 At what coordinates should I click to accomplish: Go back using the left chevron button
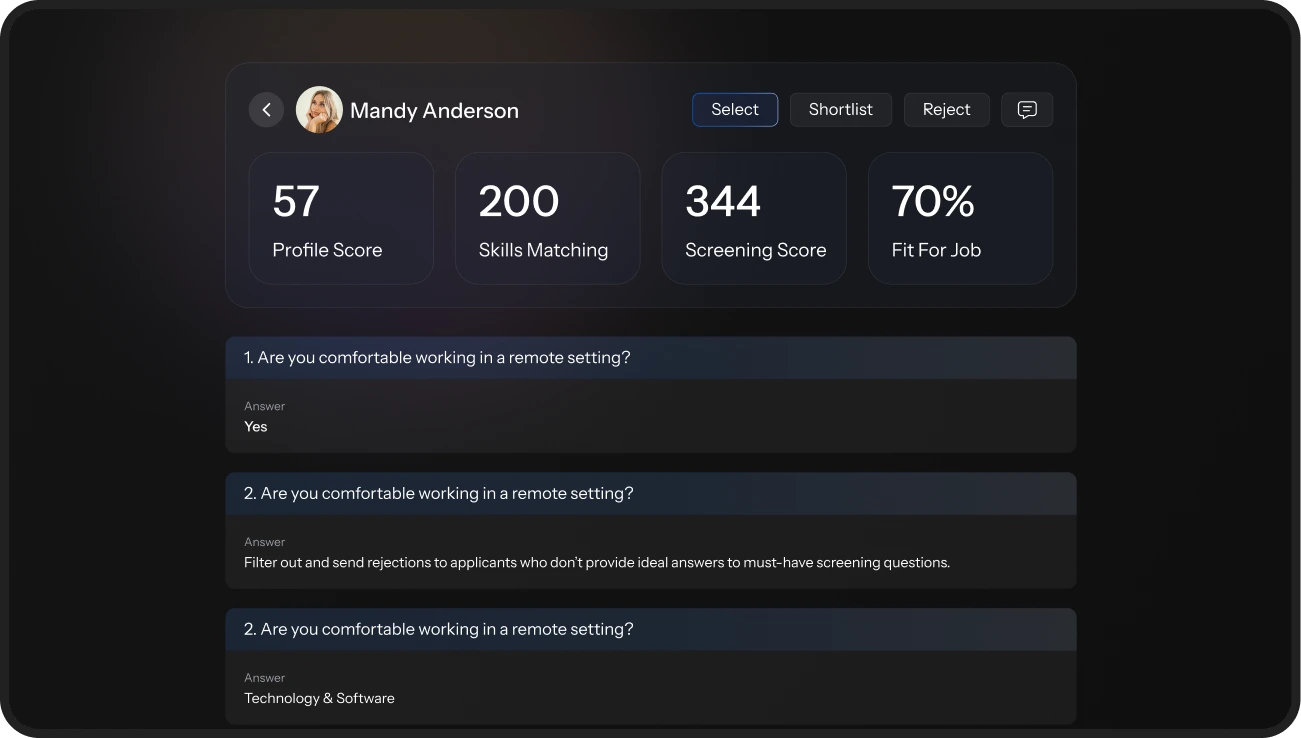coord(266,110)
